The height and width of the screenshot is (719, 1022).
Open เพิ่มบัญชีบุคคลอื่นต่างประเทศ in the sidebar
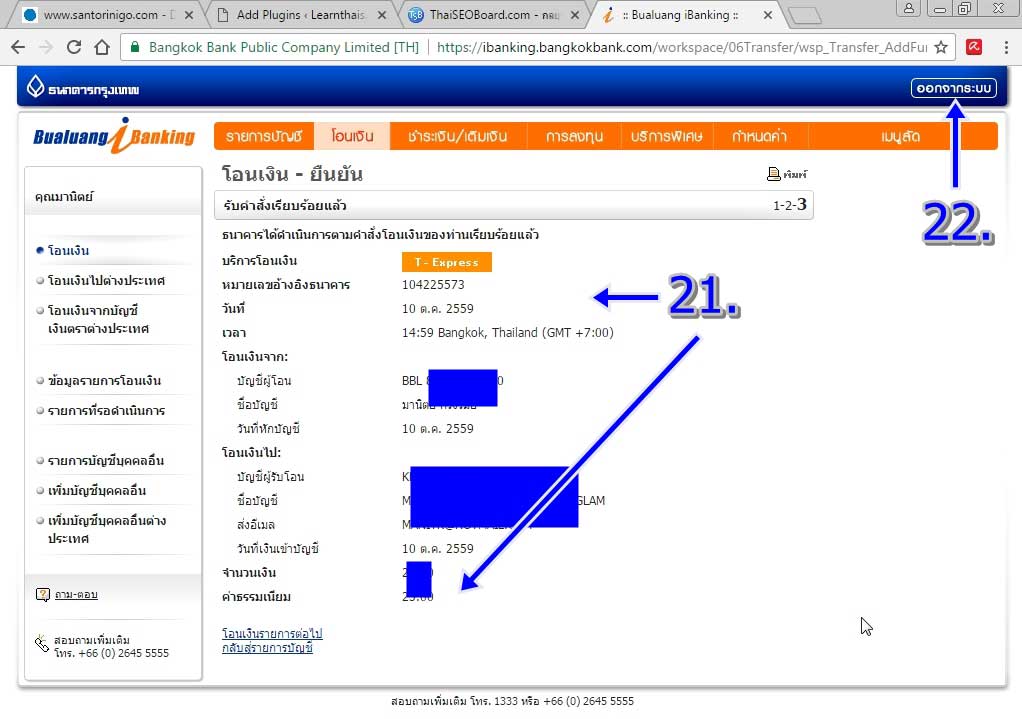coord(107,529)
